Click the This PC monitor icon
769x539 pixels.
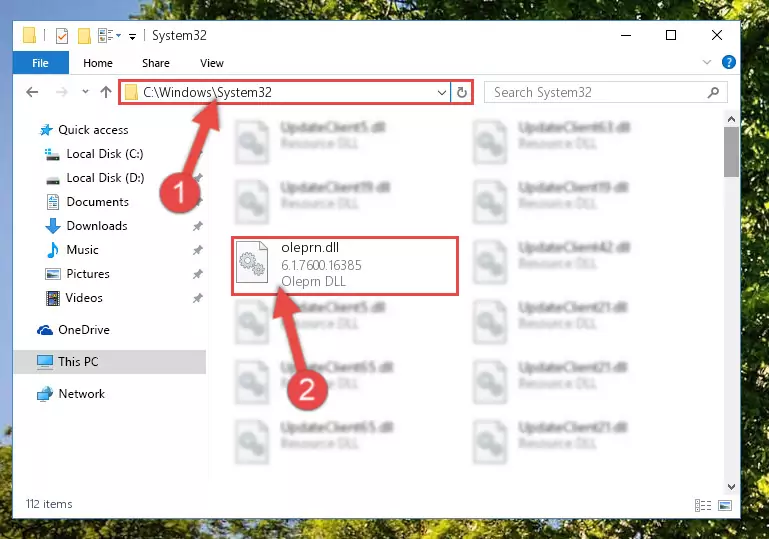[x=45, y=362]
